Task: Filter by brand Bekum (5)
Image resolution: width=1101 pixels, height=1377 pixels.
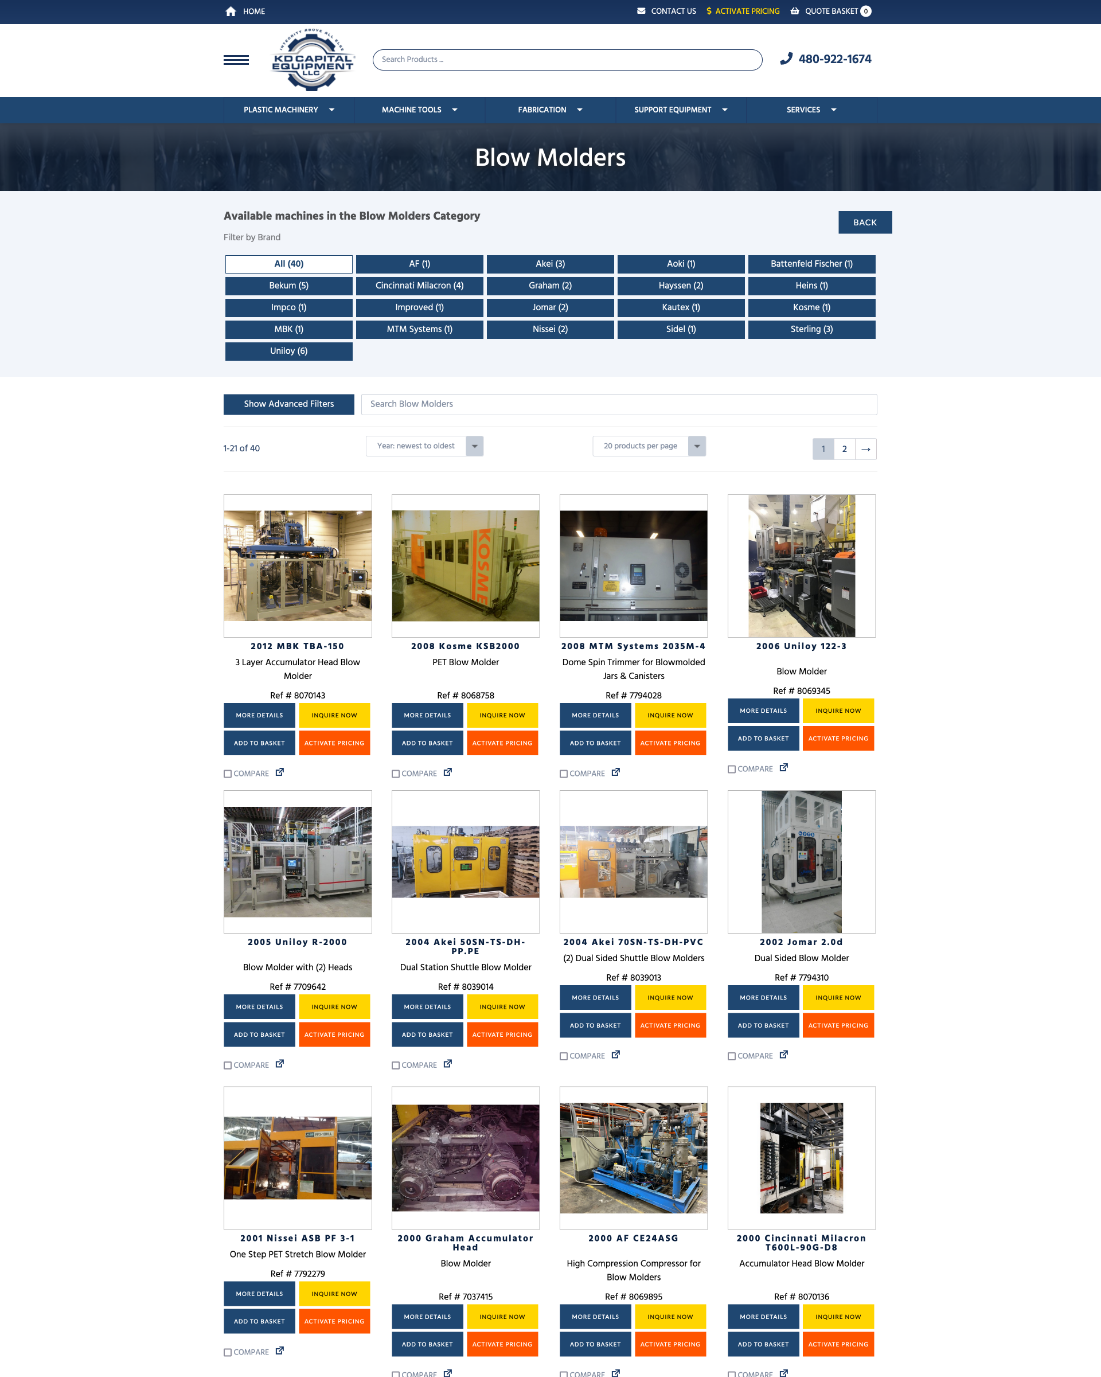Action: pos(289,286)
